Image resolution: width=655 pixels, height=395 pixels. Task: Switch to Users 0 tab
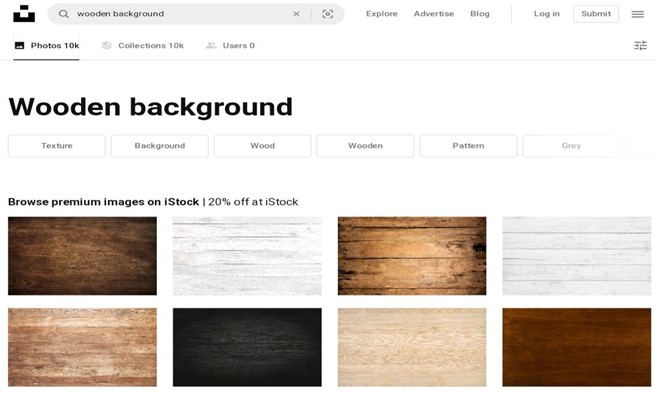[x=230, y=46]
